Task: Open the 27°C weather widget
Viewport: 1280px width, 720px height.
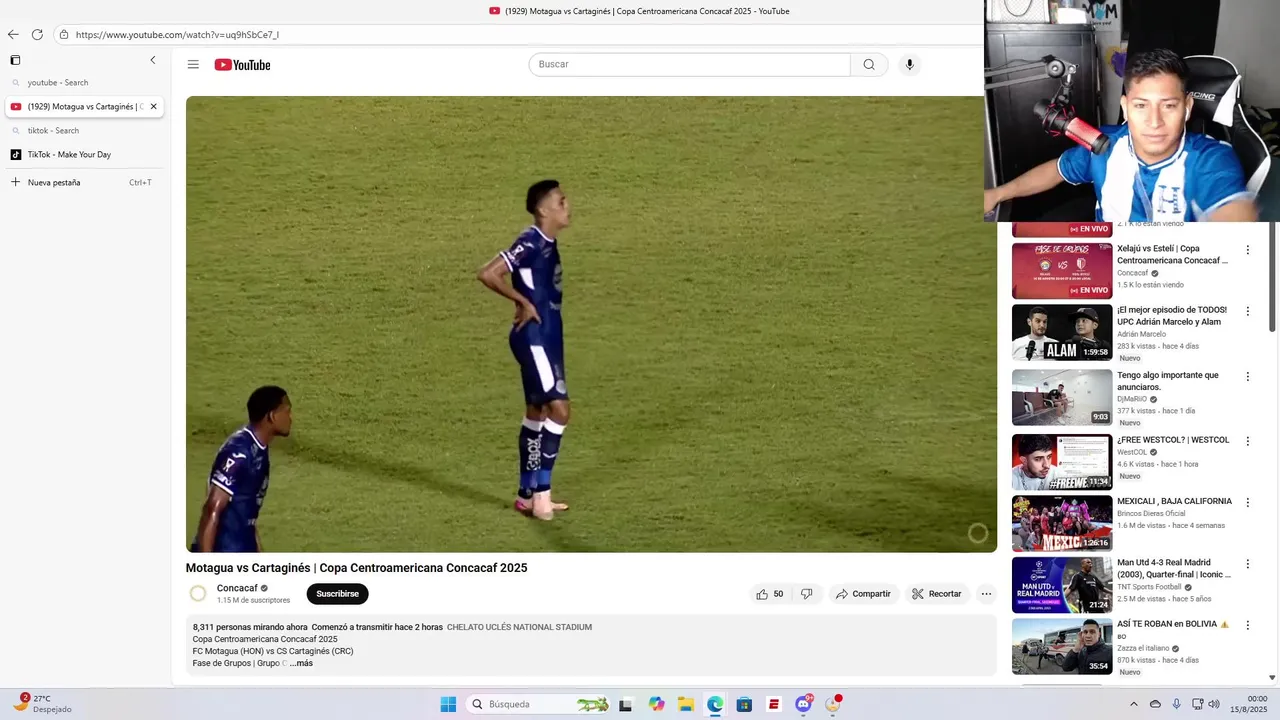Action: pyautogui.click(x=42, y=704)
